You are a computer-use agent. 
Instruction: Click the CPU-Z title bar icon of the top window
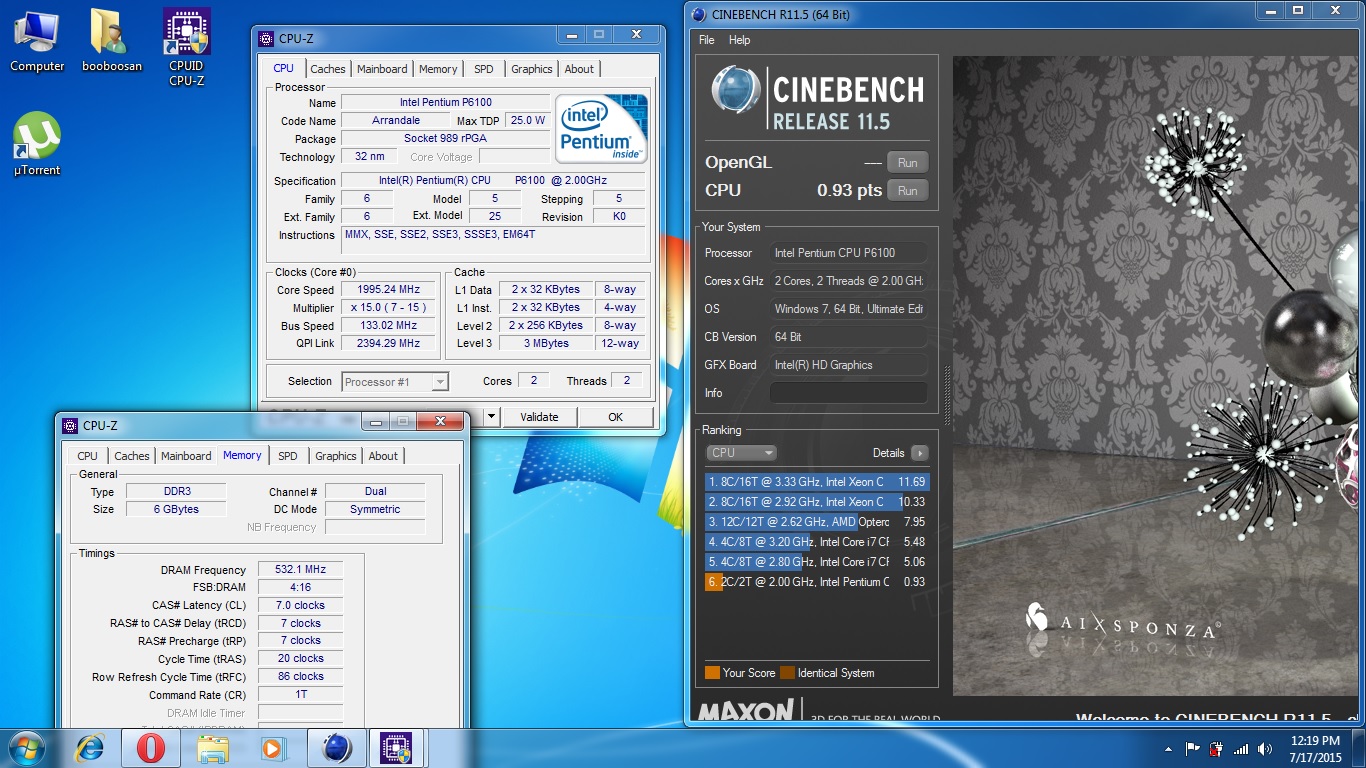[x=266, y=39]
